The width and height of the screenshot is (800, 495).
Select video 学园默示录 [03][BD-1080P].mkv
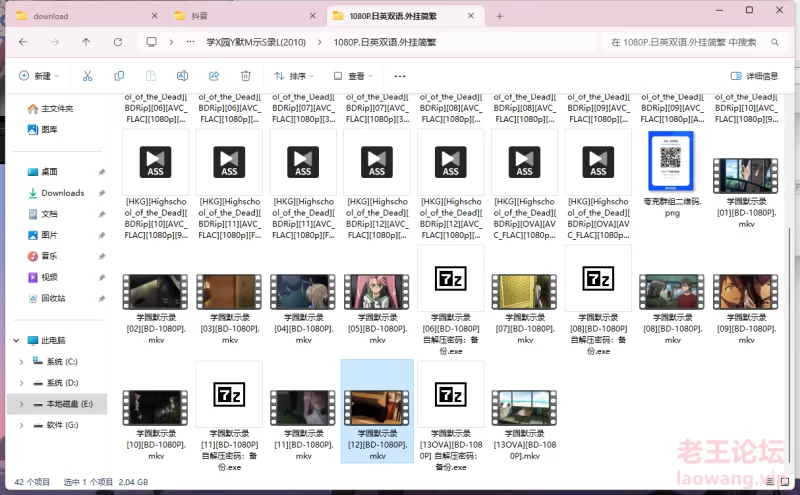click(x=229, y=308)
